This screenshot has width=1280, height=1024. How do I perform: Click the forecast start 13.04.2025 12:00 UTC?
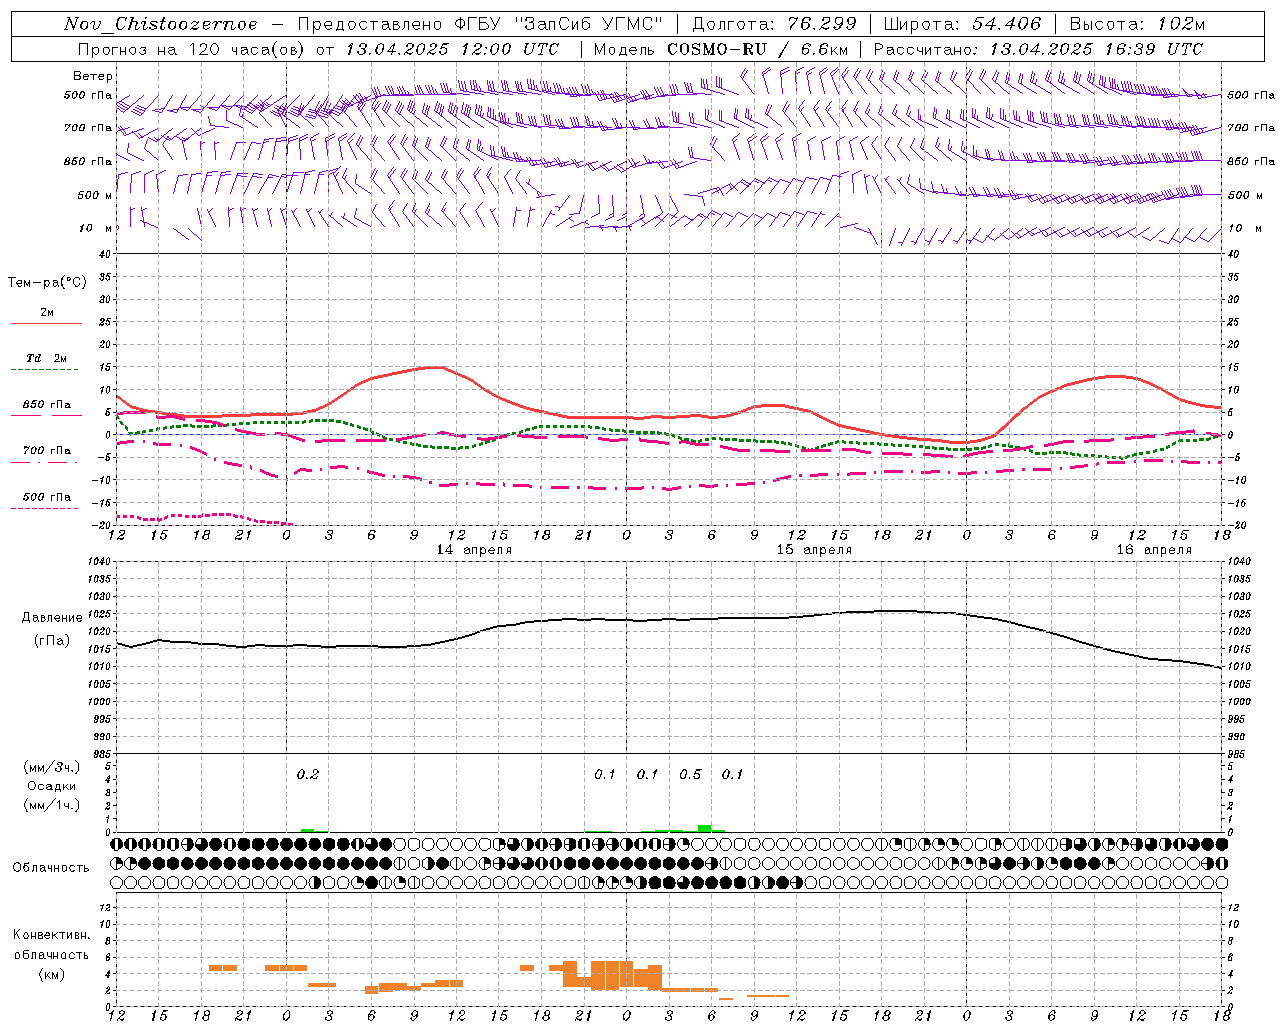click(452, 49)
